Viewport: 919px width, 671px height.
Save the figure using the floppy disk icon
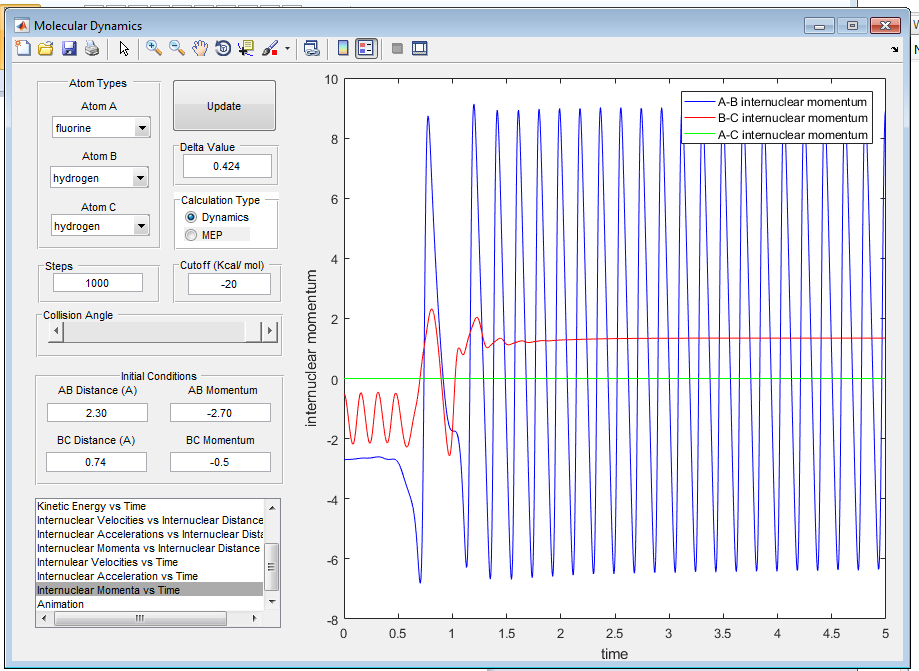pos(69,48)
